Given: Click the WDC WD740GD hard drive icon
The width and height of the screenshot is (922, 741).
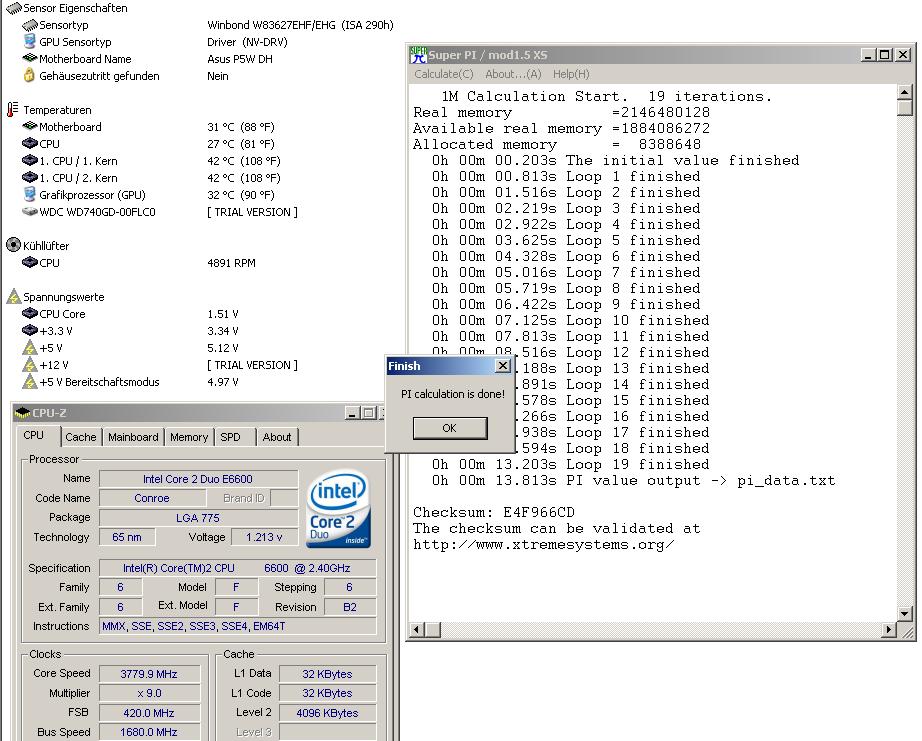Looking at the screenshot, I should (x=30, y=211).
